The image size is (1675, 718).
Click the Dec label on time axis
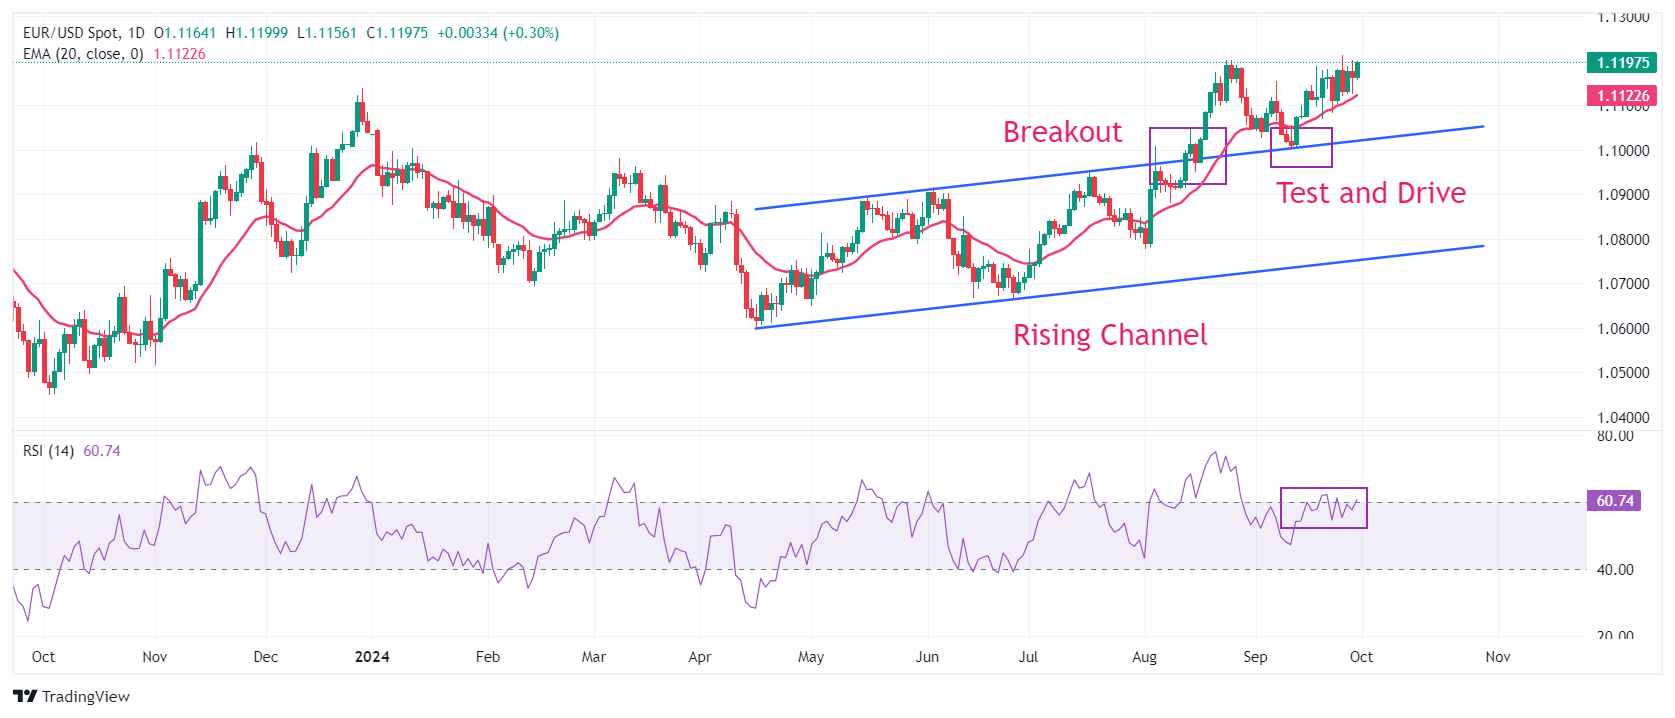point(266,657)
